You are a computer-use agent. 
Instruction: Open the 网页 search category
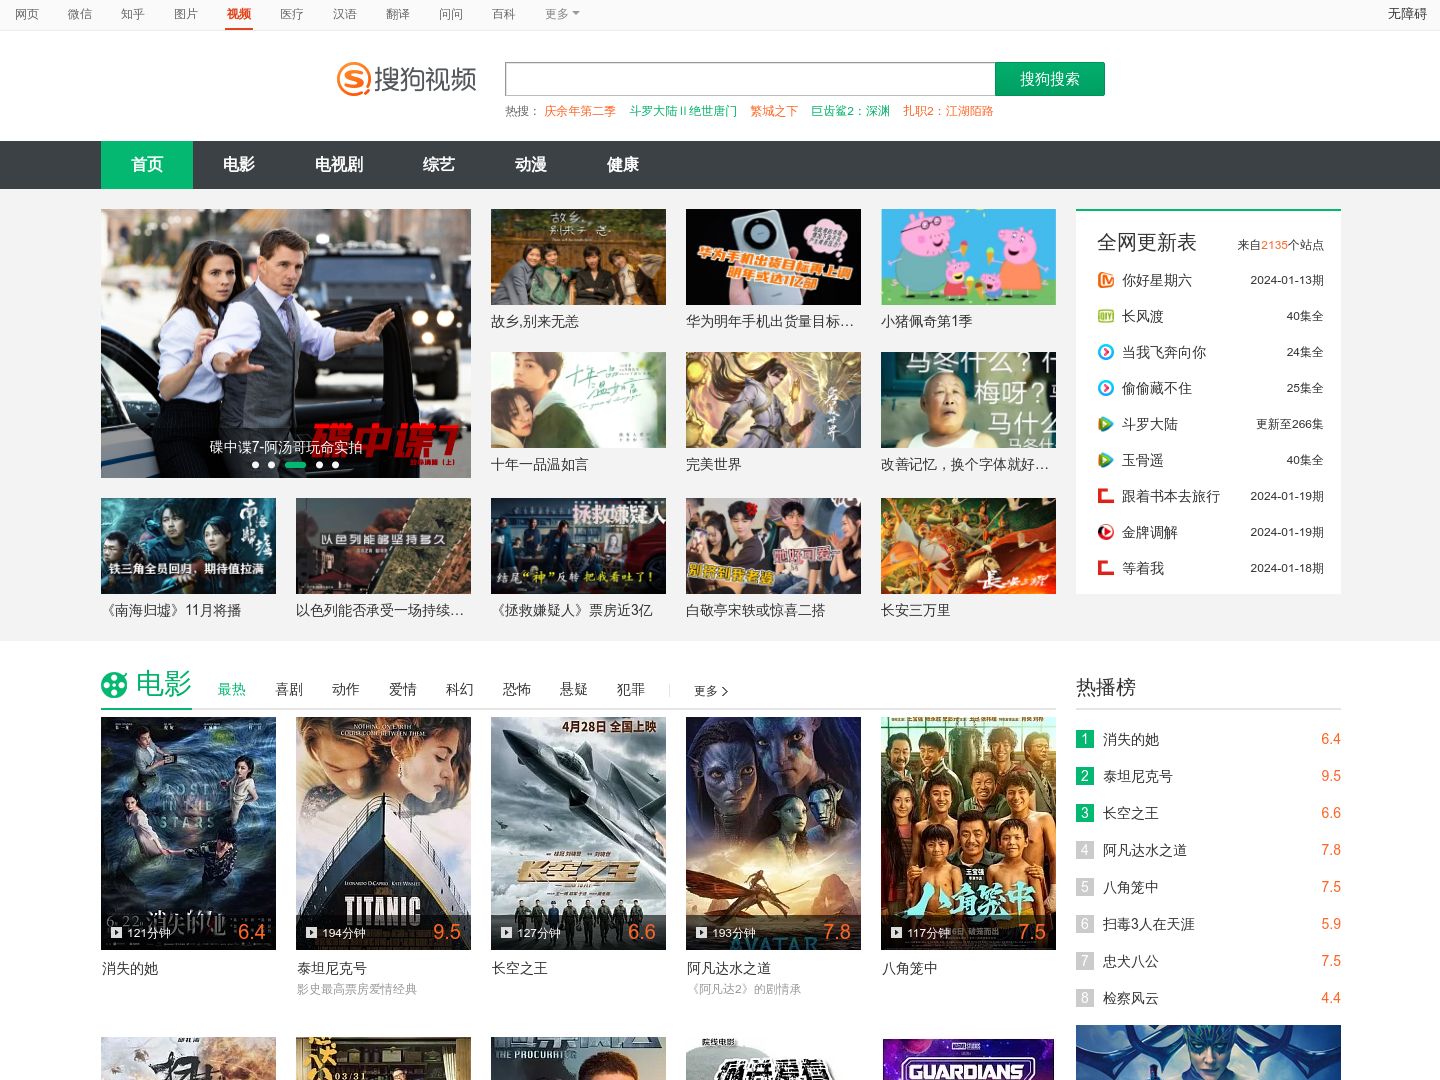27,14
